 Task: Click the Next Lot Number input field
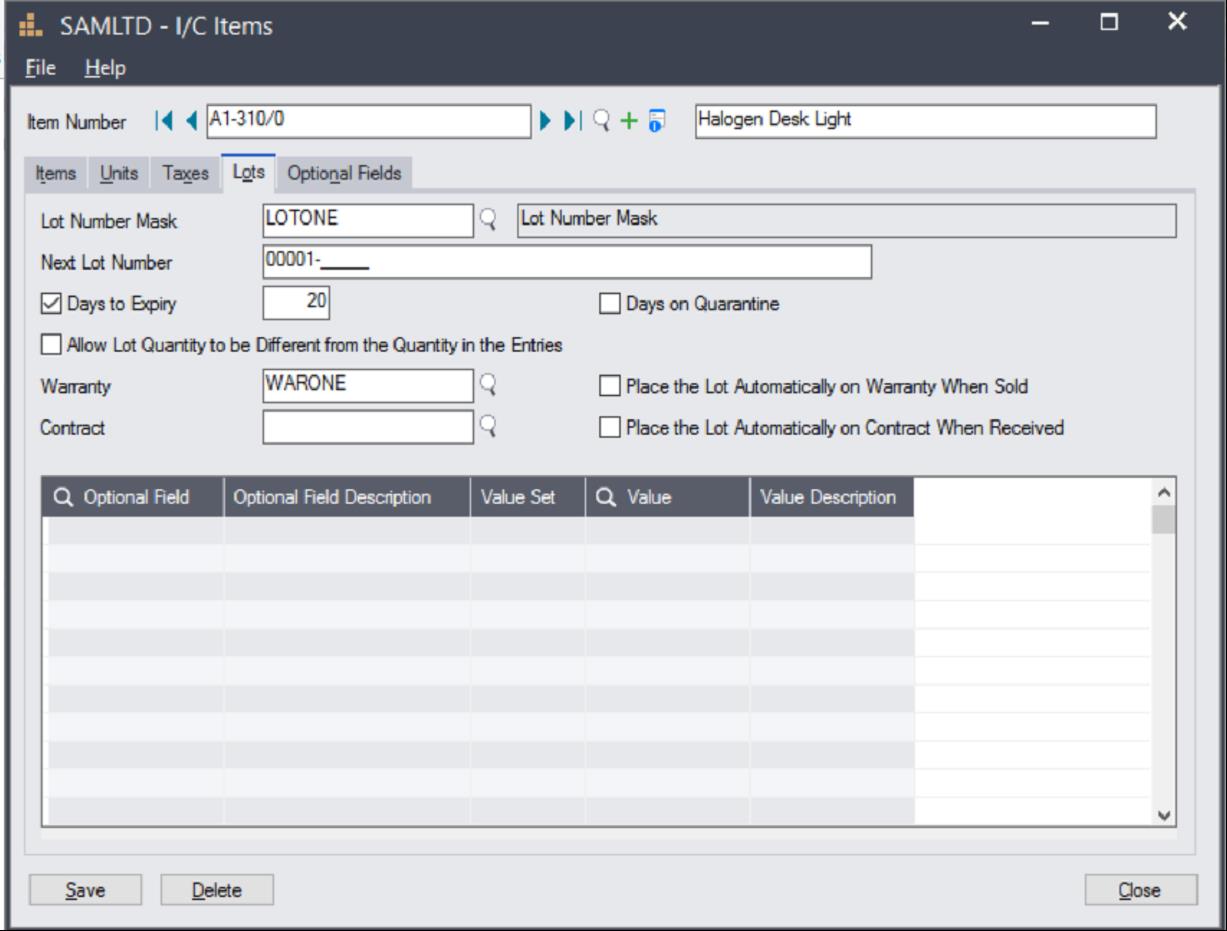click(x=566, y=262)
